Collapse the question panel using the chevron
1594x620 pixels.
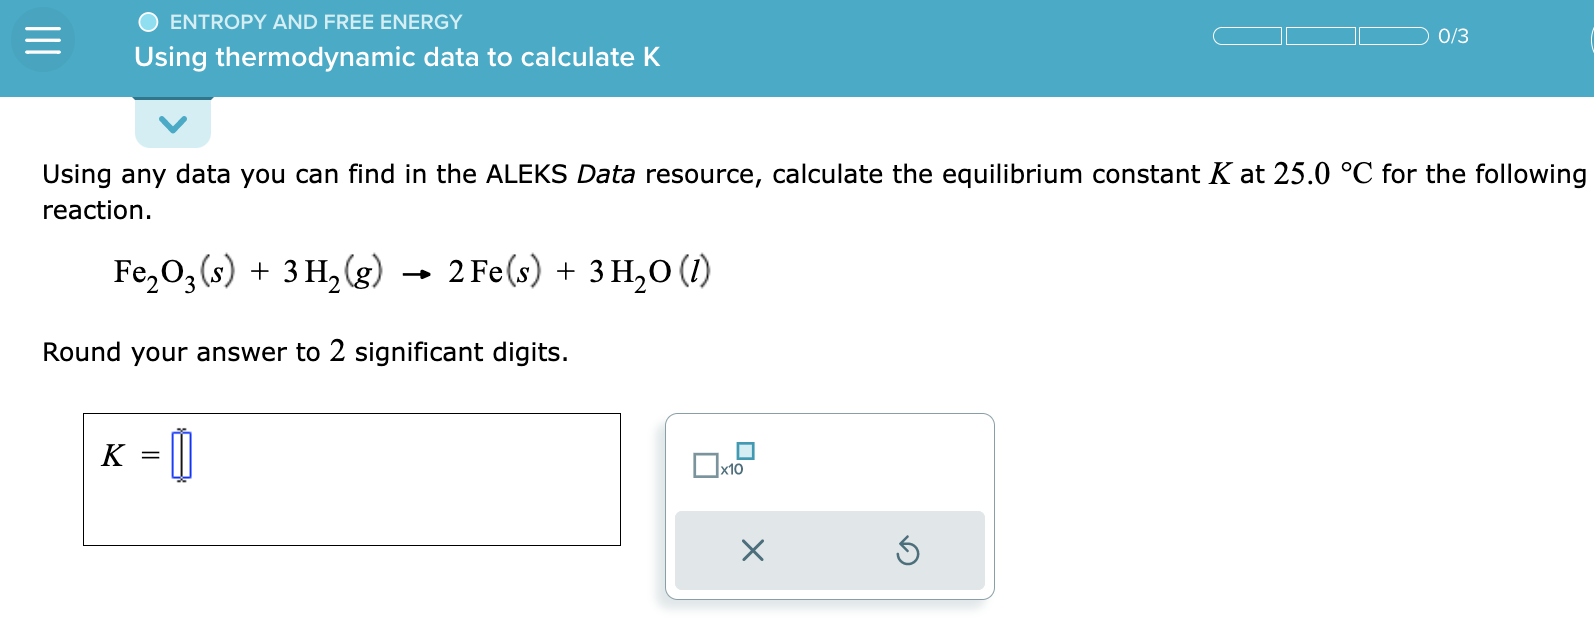pos(173,122)
